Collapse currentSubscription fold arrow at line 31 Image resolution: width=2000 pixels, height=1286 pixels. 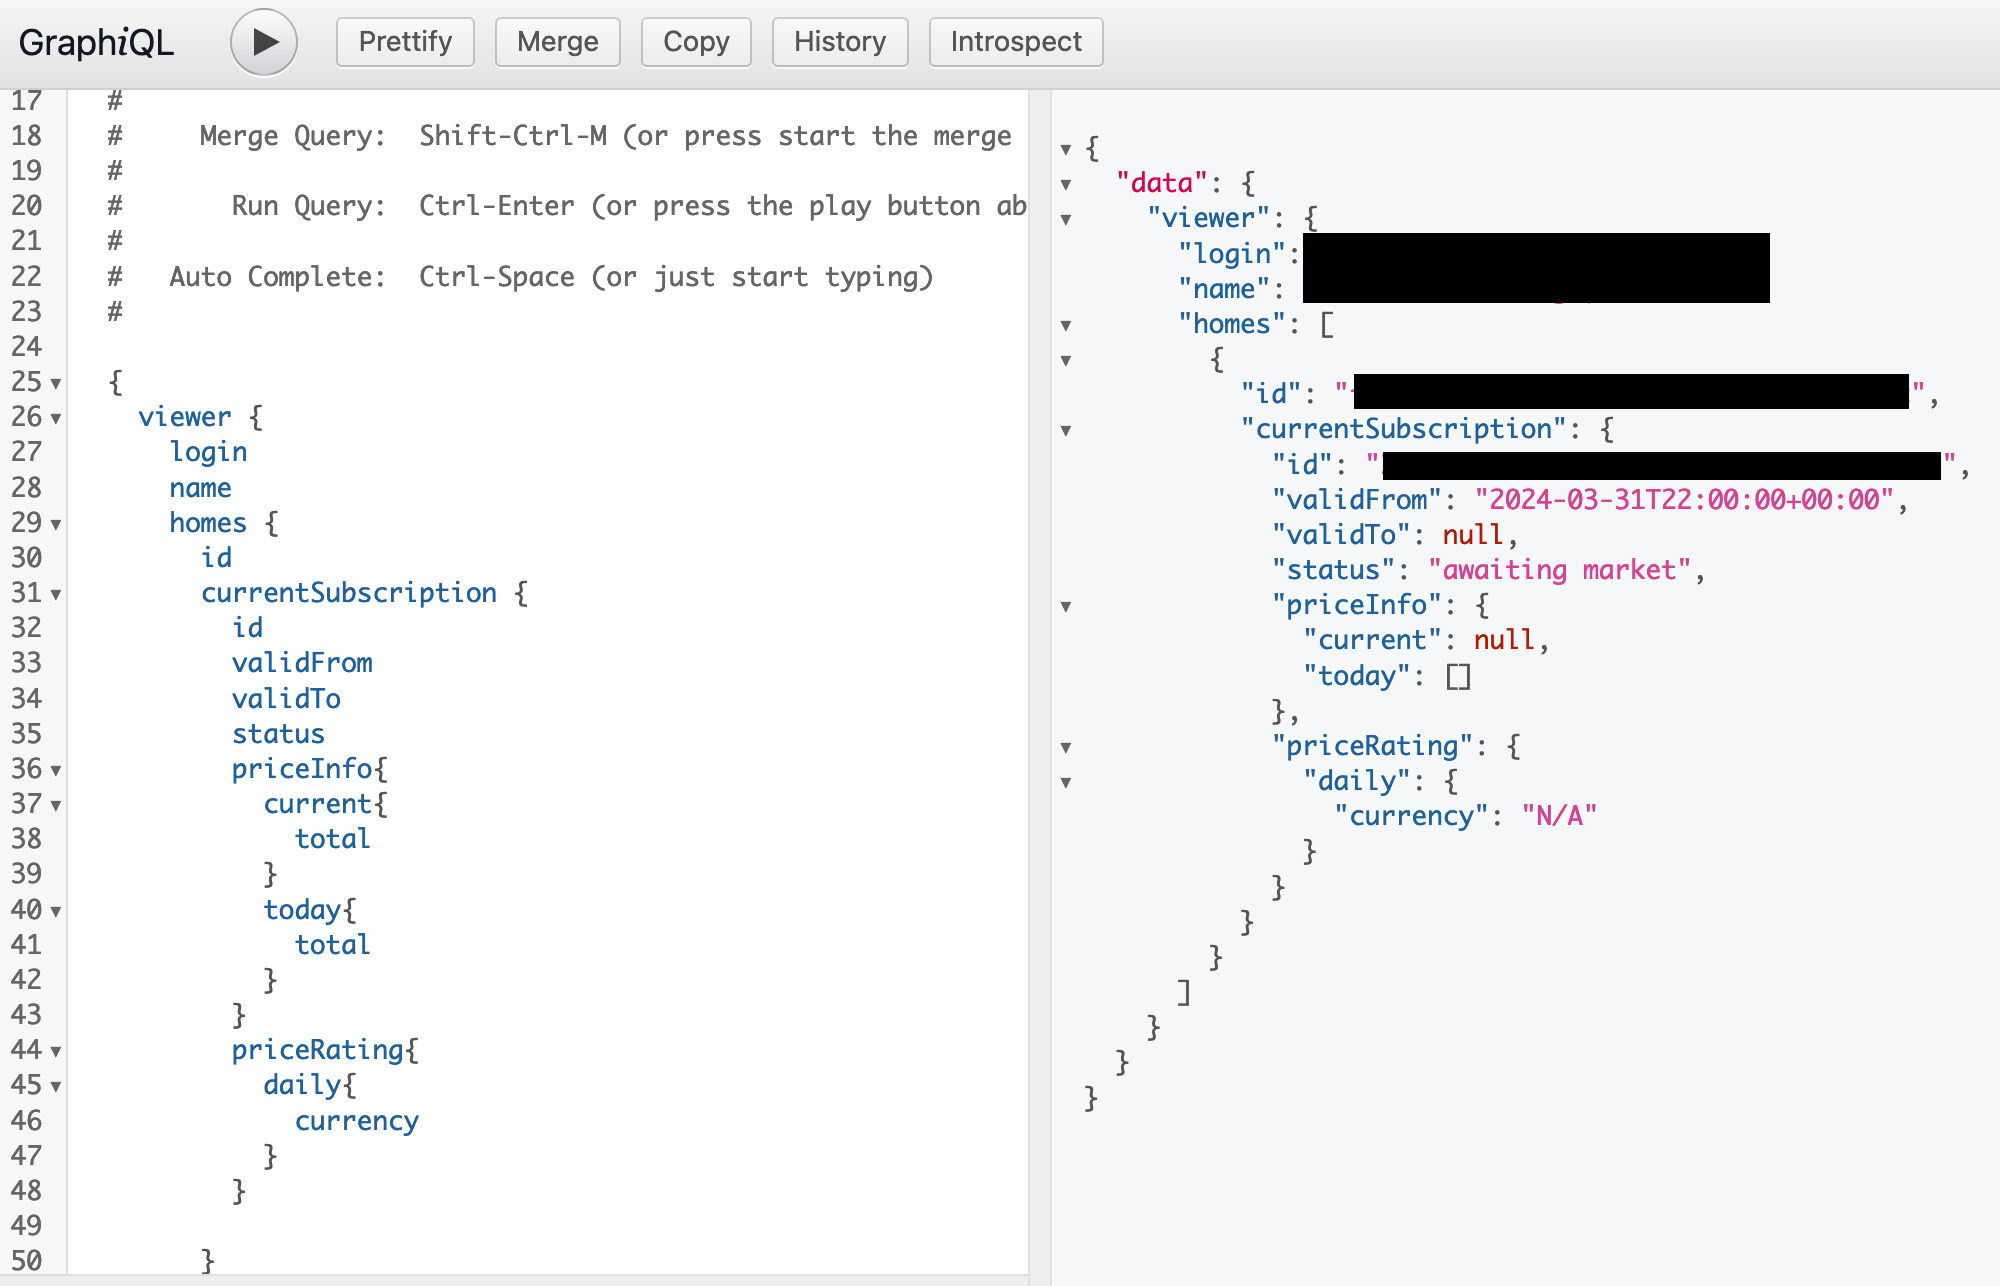point(56,595)
